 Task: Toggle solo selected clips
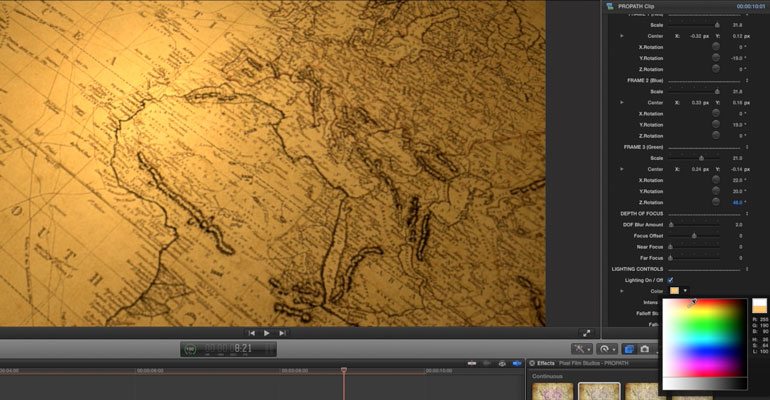pos(502,363)
